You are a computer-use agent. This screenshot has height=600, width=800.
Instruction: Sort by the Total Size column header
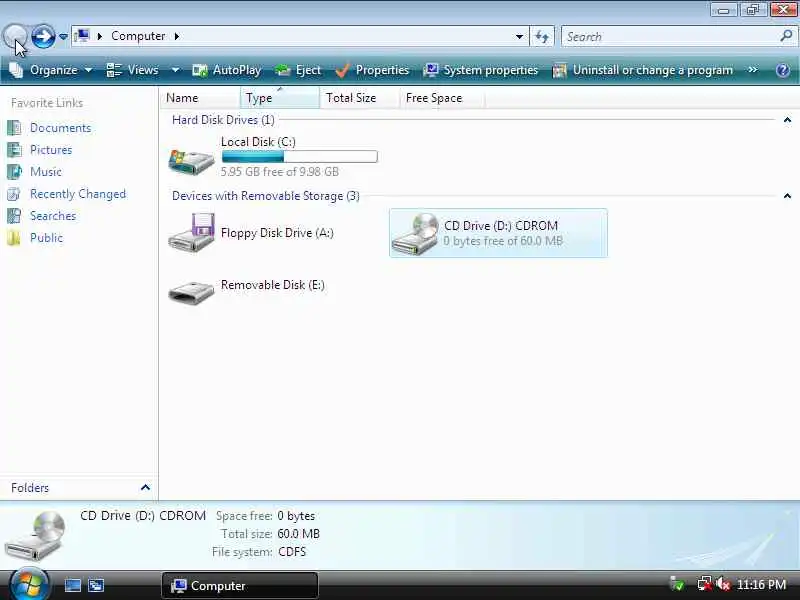click(x=359, y=97)
